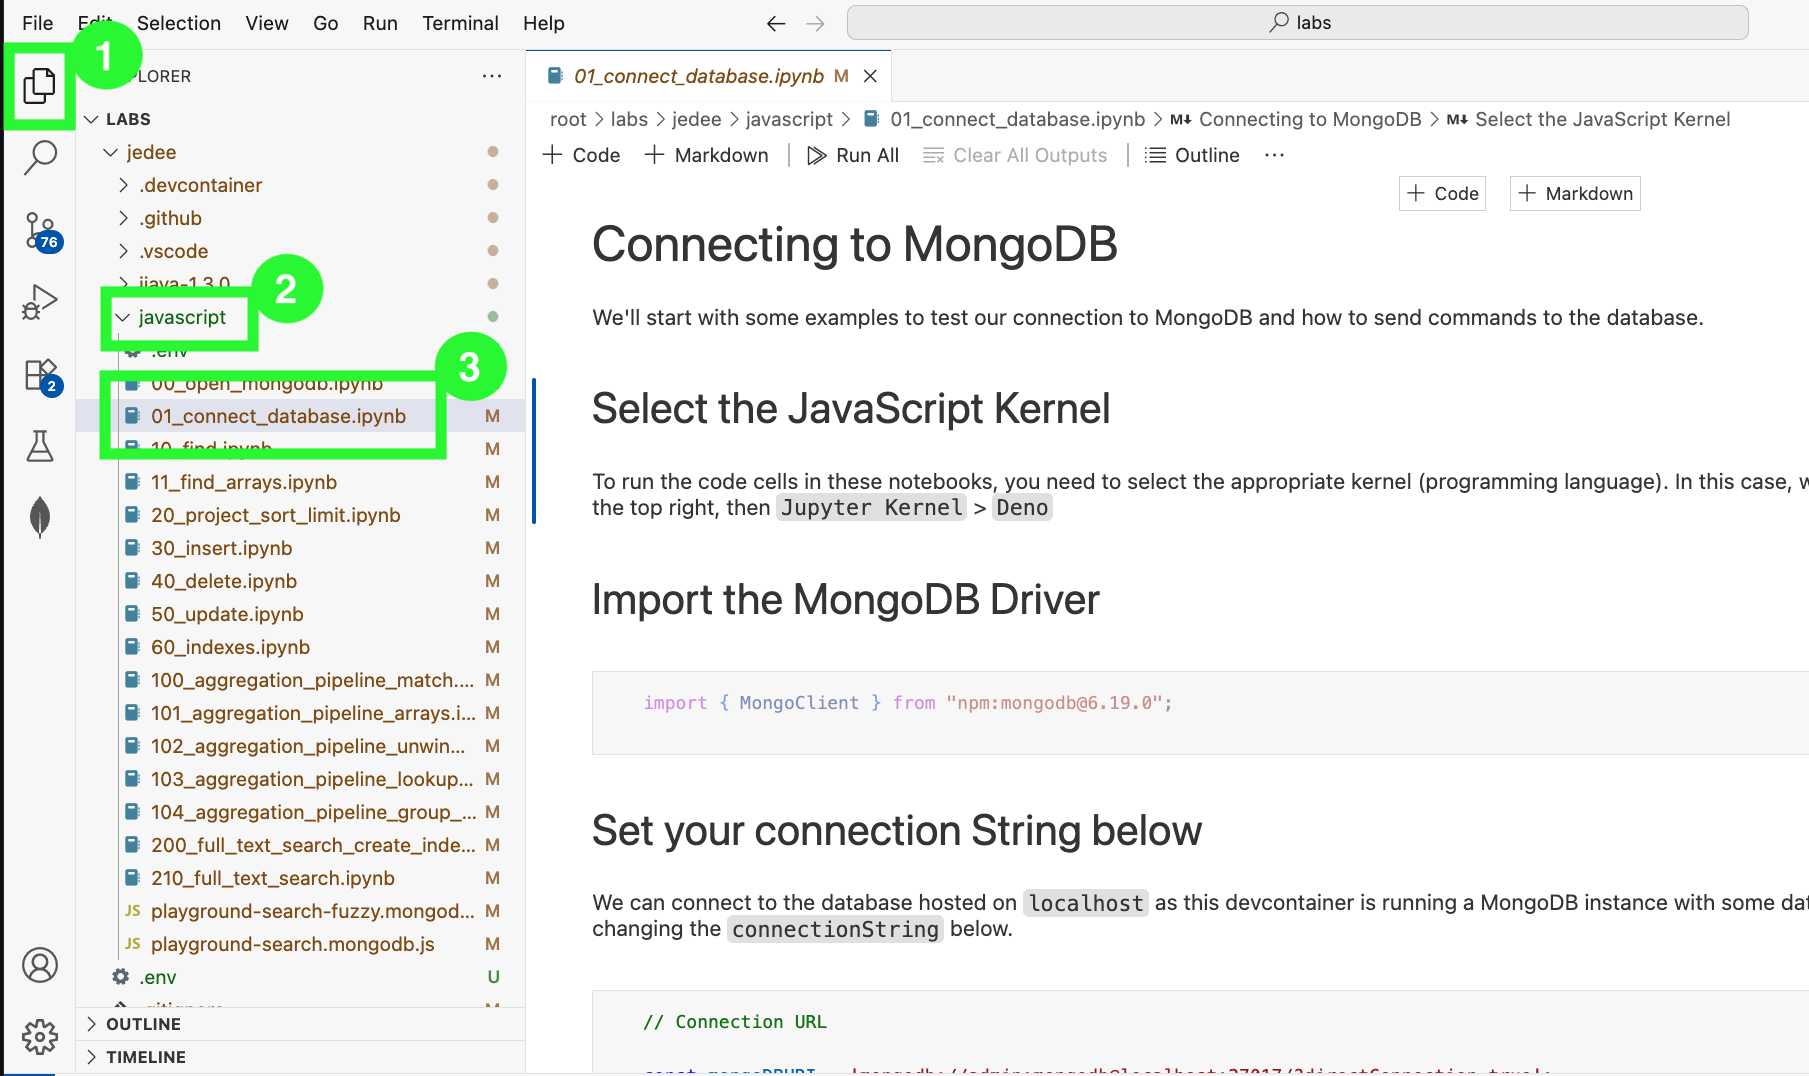Click Run All in notebook toolbar

click(x=853, y=155)
